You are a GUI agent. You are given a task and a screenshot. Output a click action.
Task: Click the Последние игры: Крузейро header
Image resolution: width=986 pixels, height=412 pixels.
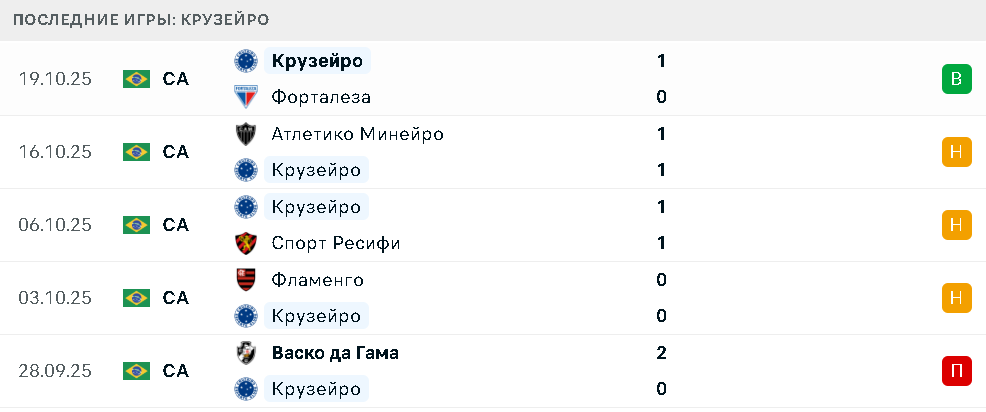coord(141,20)
